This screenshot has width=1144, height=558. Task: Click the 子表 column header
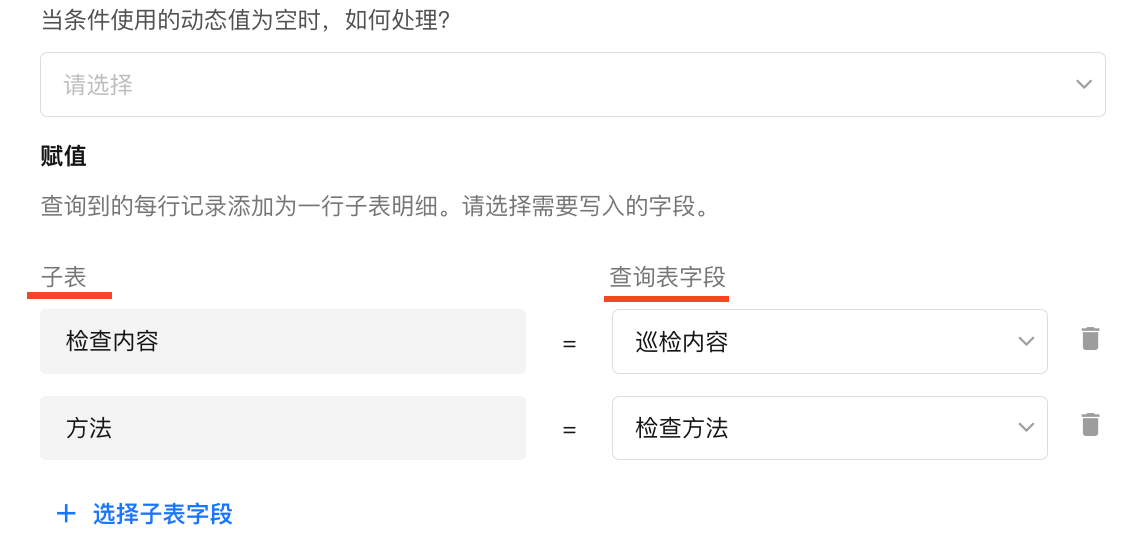[x=64, y=277]
